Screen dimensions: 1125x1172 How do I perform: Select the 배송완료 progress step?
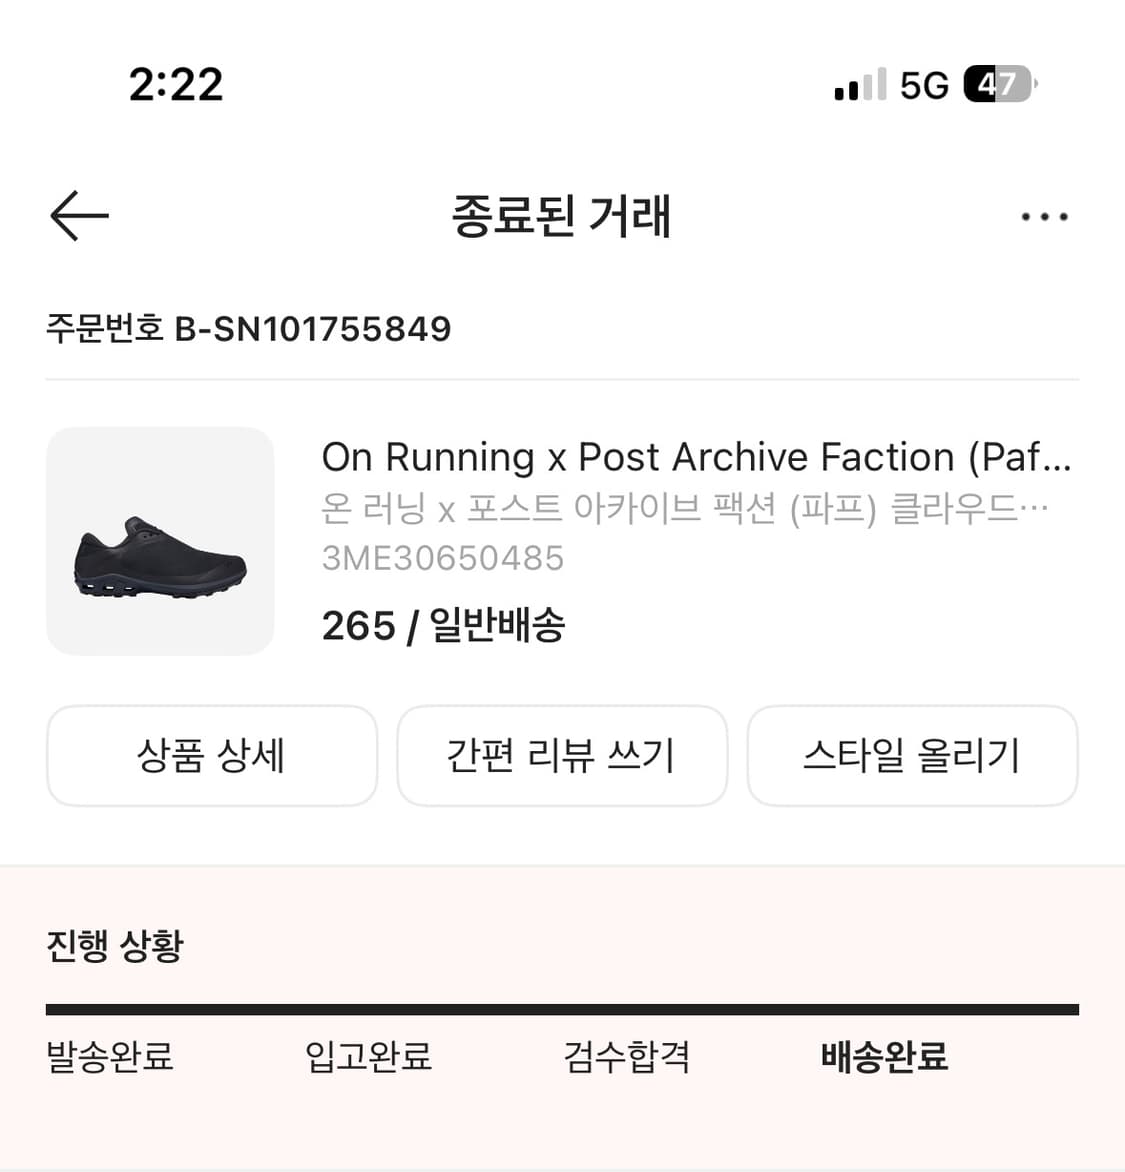click(884, 1056)
